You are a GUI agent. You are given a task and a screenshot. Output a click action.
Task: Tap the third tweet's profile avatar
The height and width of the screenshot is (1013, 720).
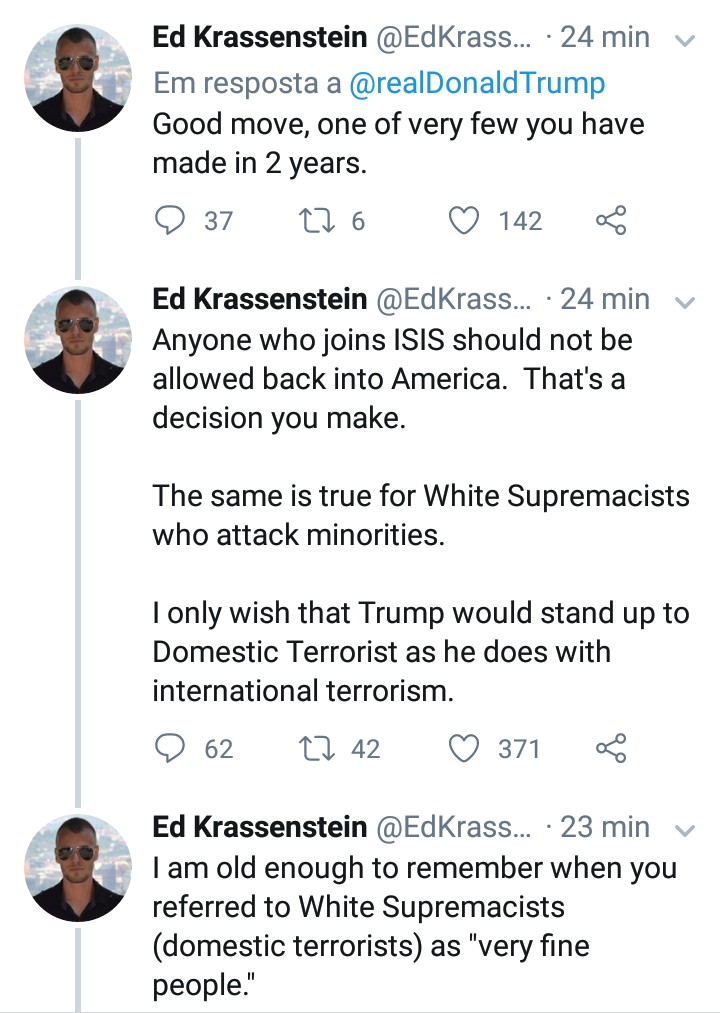(x=78, y=868)
